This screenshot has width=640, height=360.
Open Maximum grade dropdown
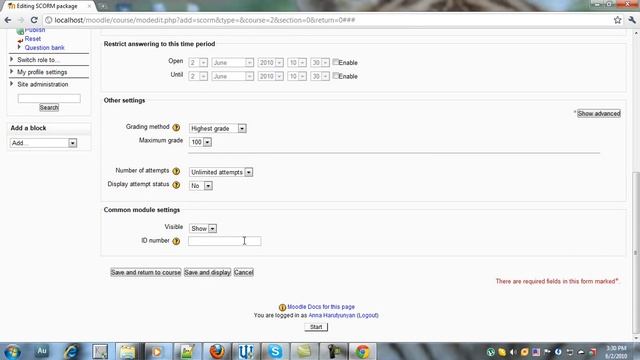coord(200,142)
